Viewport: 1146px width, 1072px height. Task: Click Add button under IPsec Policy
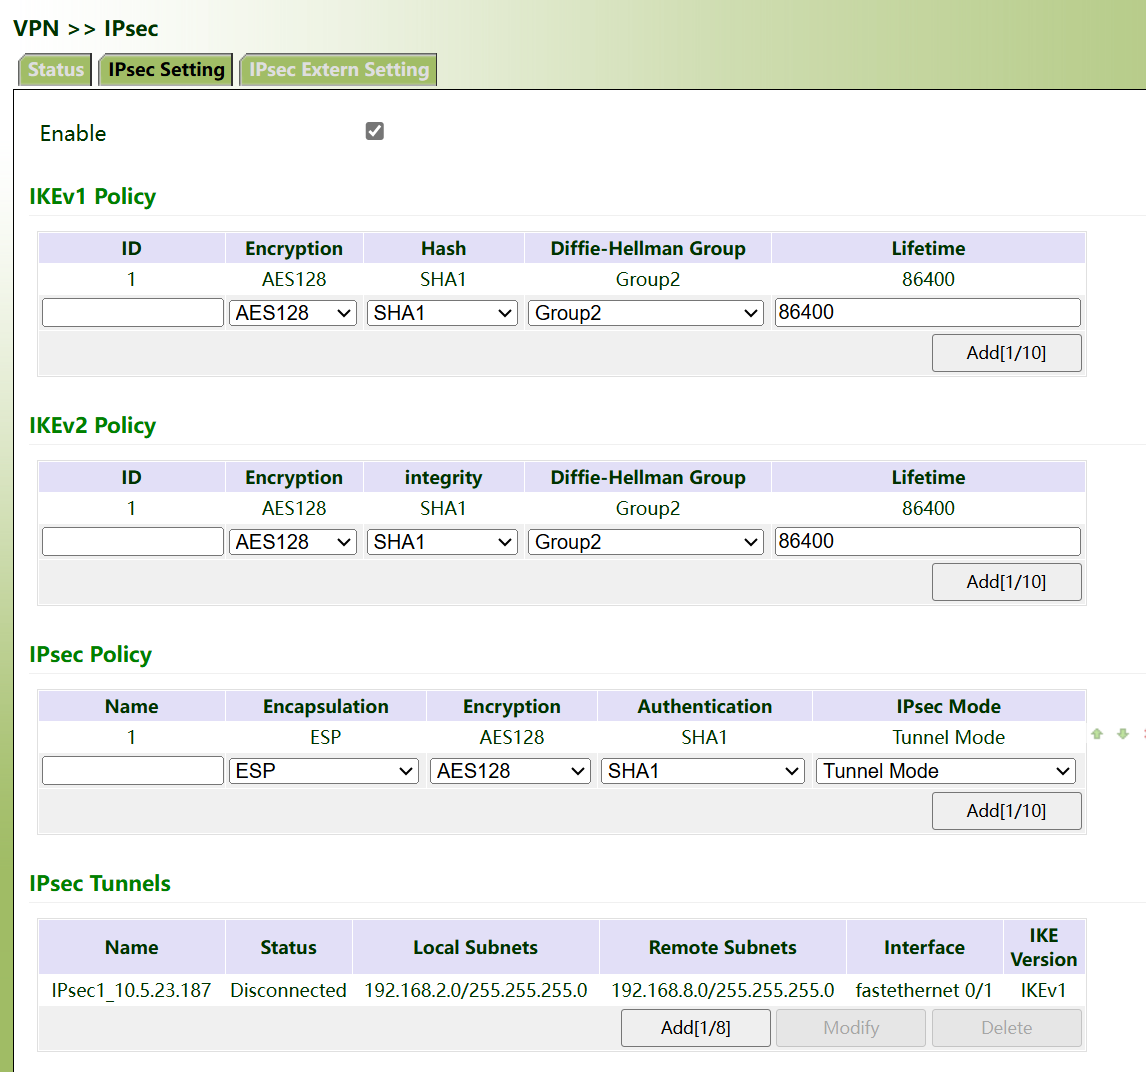coord(1006,811)
